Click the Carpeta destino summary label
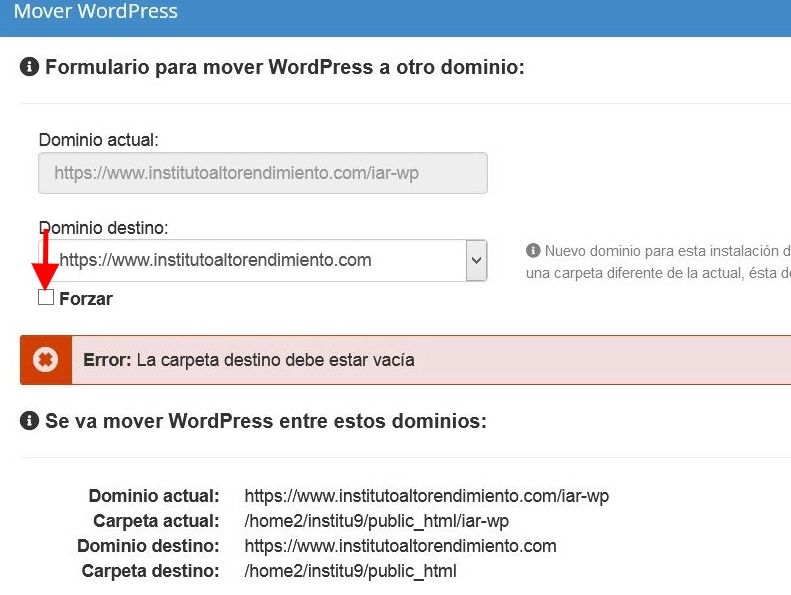The height and width of the screenshot is (595, 791). 151,571
